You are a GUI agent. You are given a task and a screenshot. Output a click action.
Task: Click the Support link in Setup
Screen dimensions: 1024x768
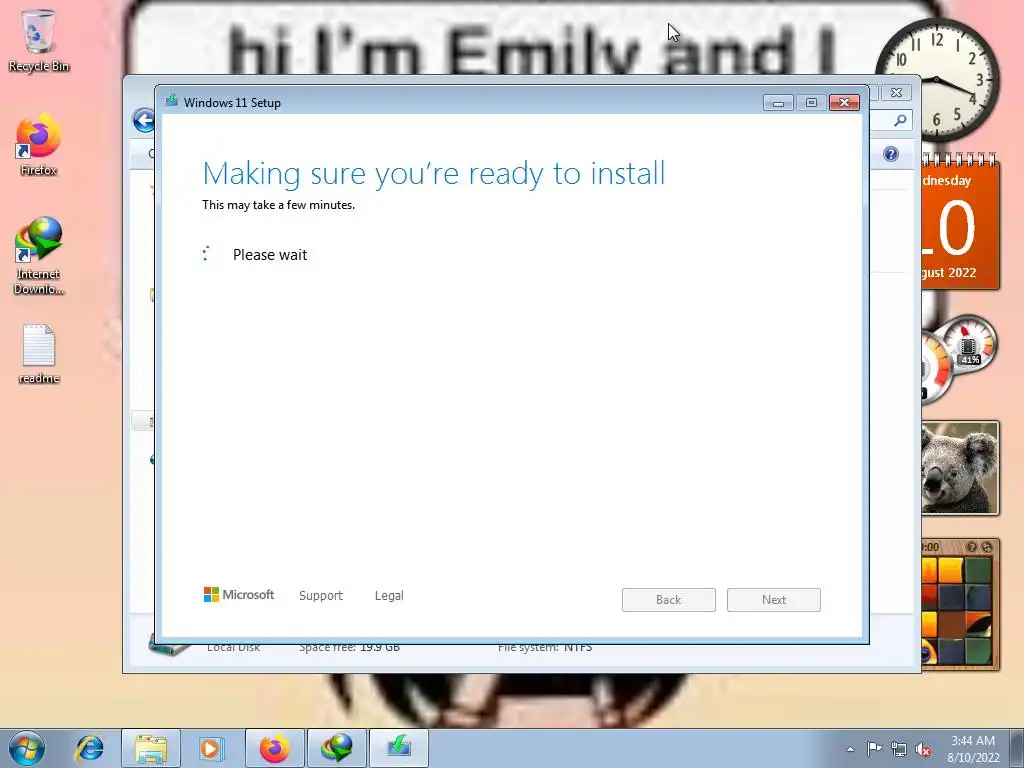coord(321,596)
